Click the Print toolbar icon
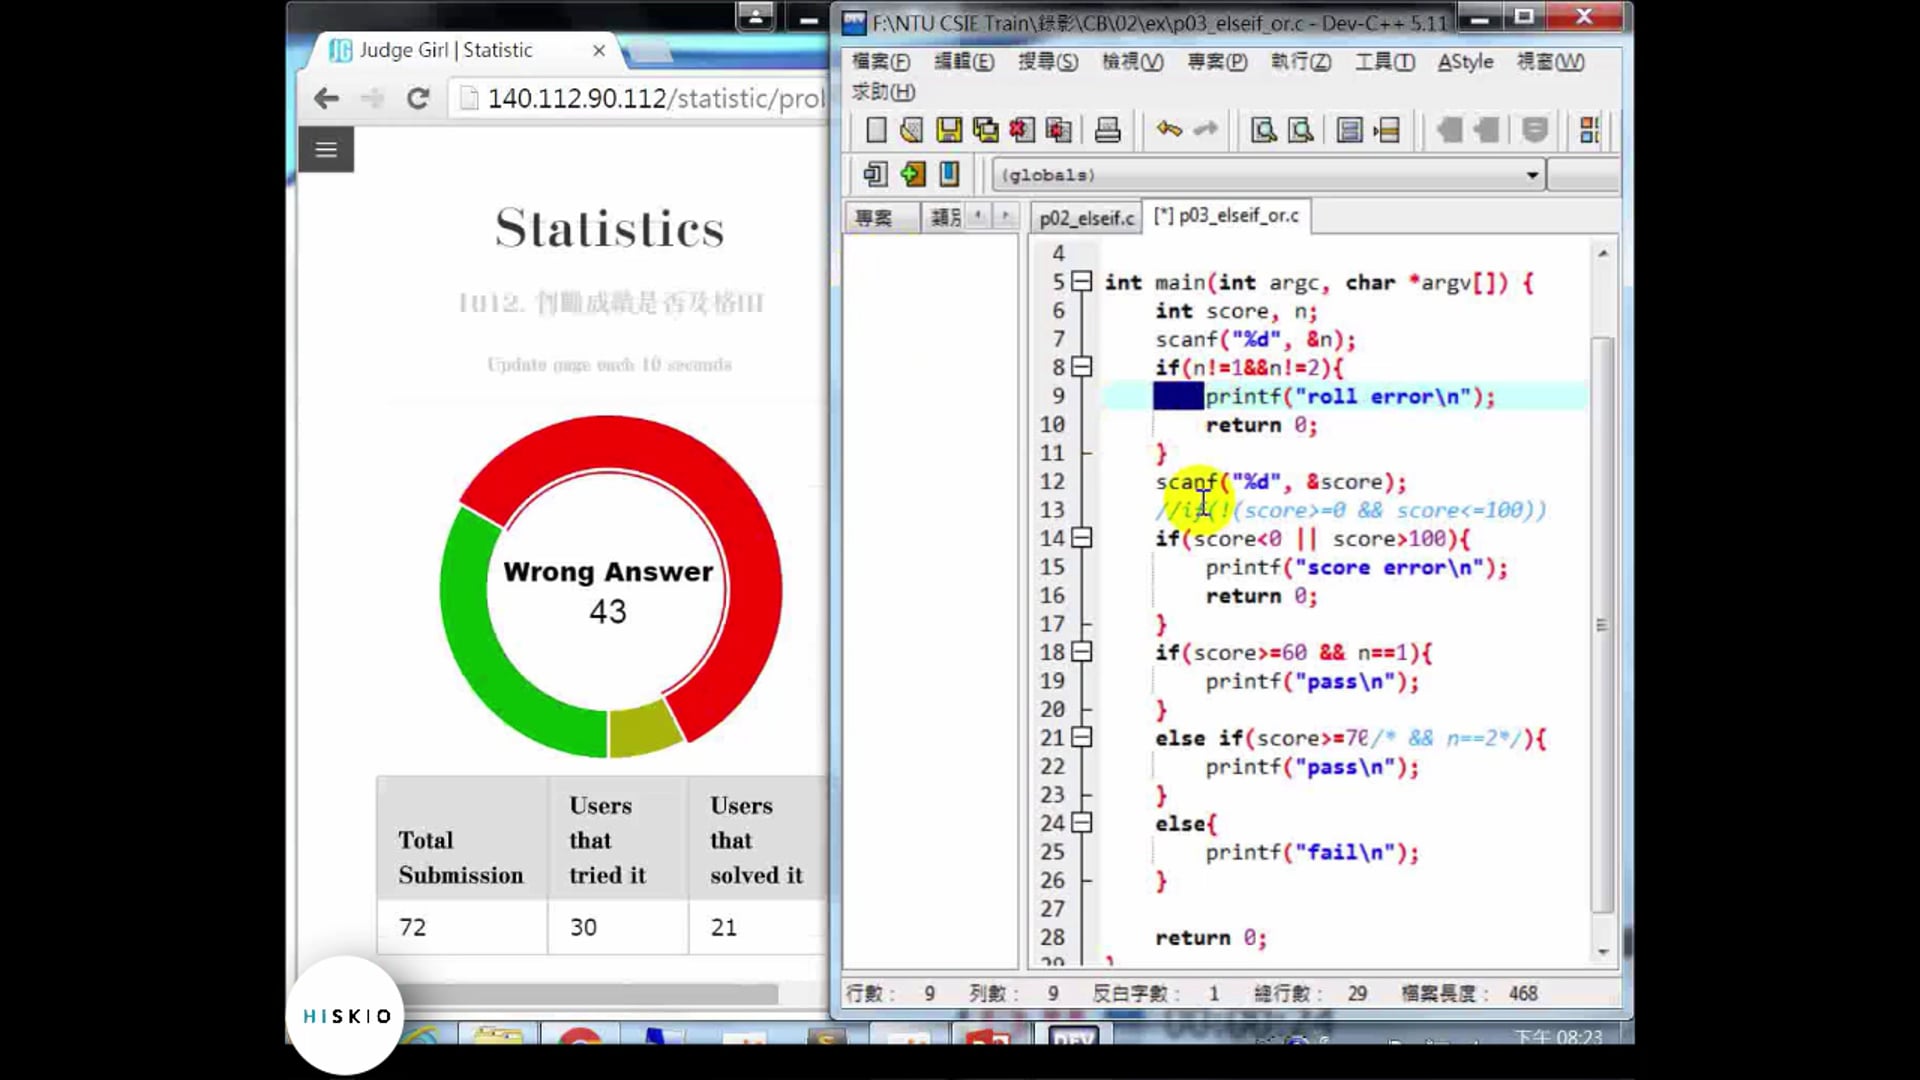 pyautogui.click(x=1107, y=130)
